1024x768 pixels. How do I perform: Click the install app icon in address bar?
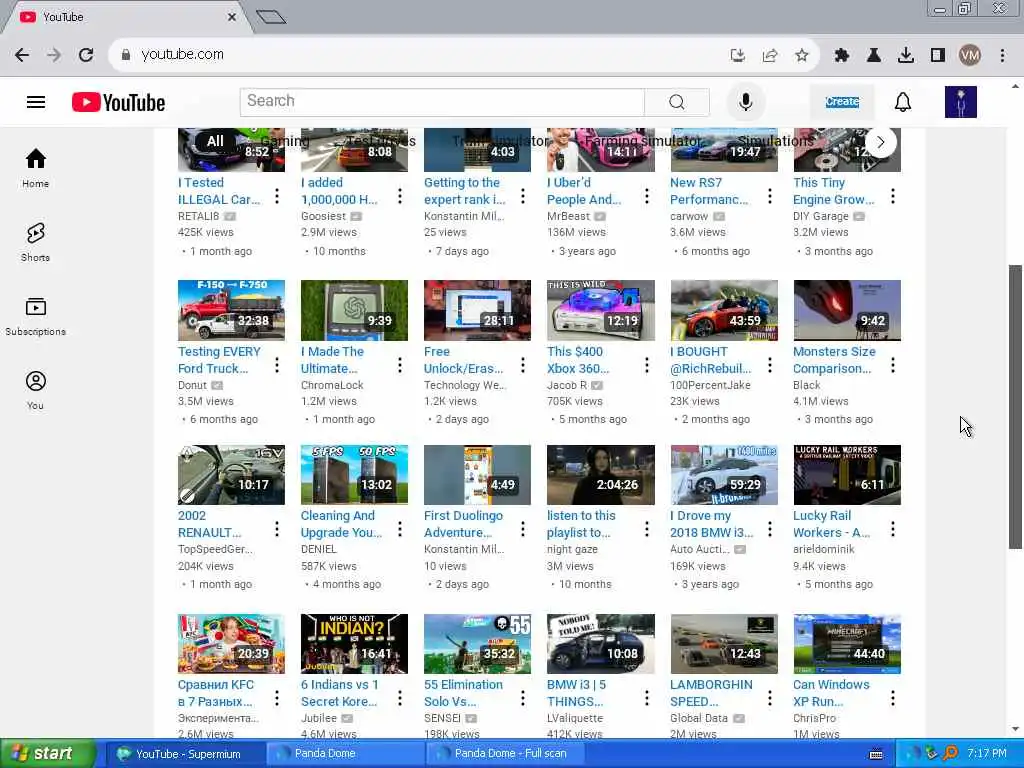[x=738, y=56]
